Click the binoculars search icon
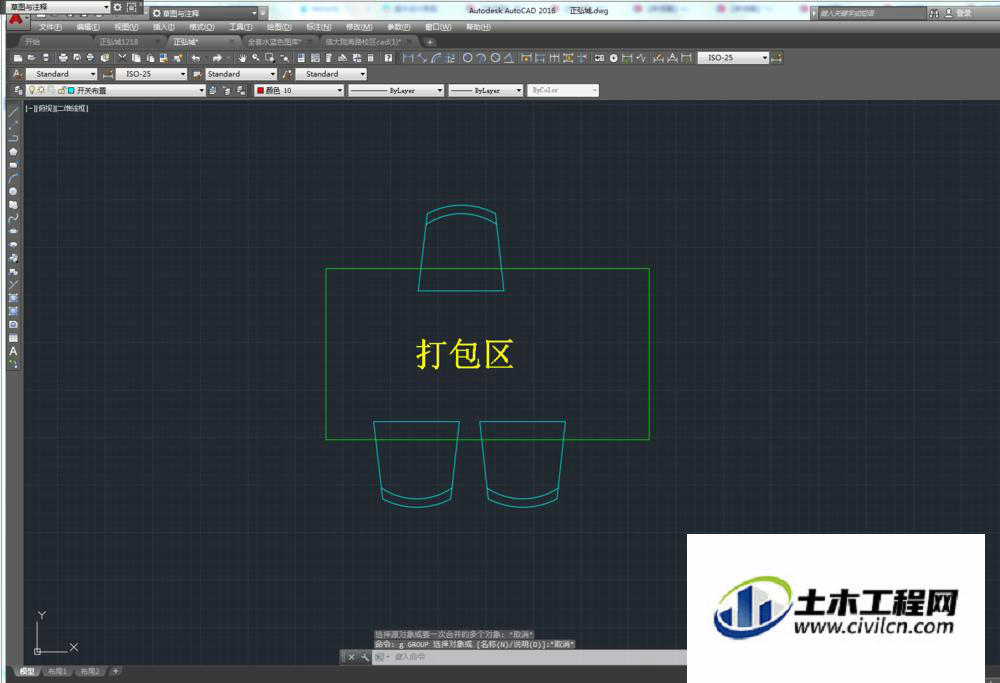This screenshot has width=1000, height=683. point(934,13)
